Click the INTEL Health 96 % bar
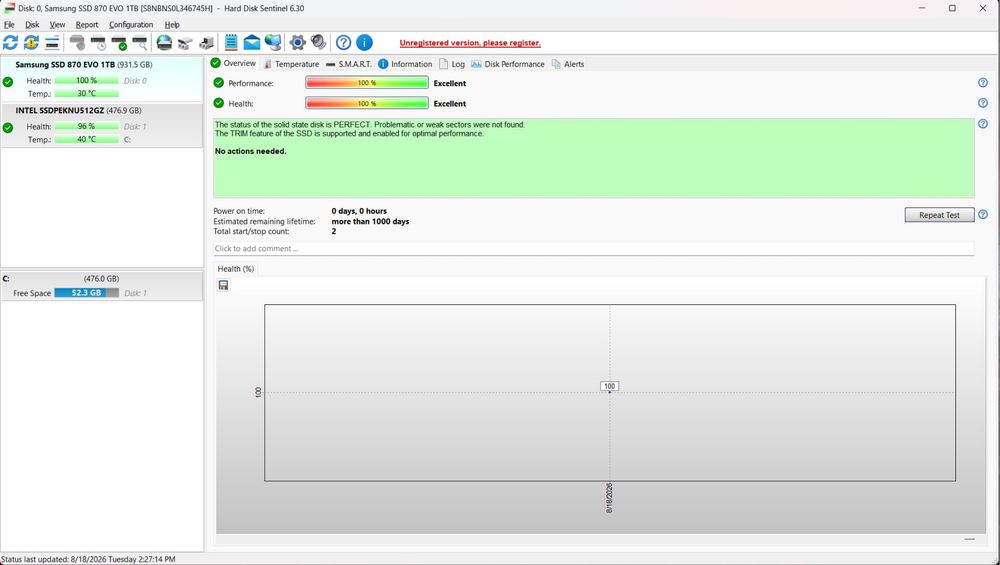 coord(87,126)
